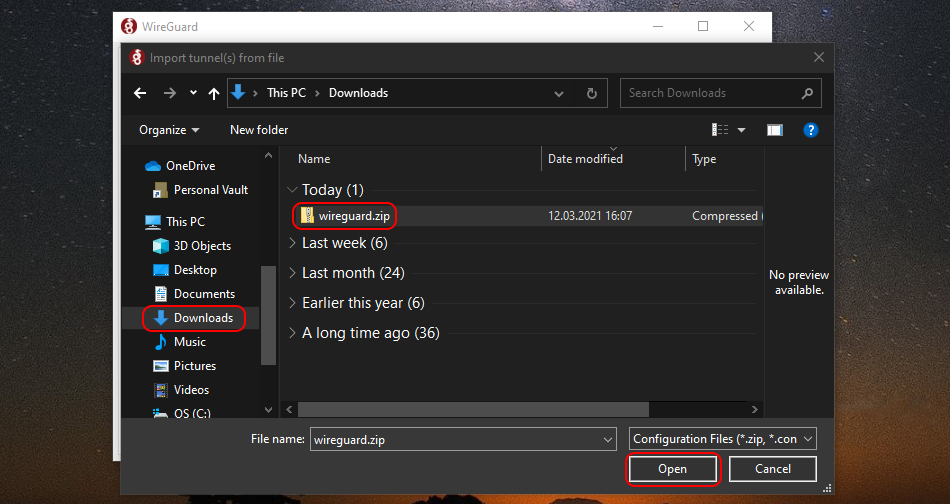Click the search magnifier icon
This screenshot has height=504, width=950.
[x=807, y=93]
